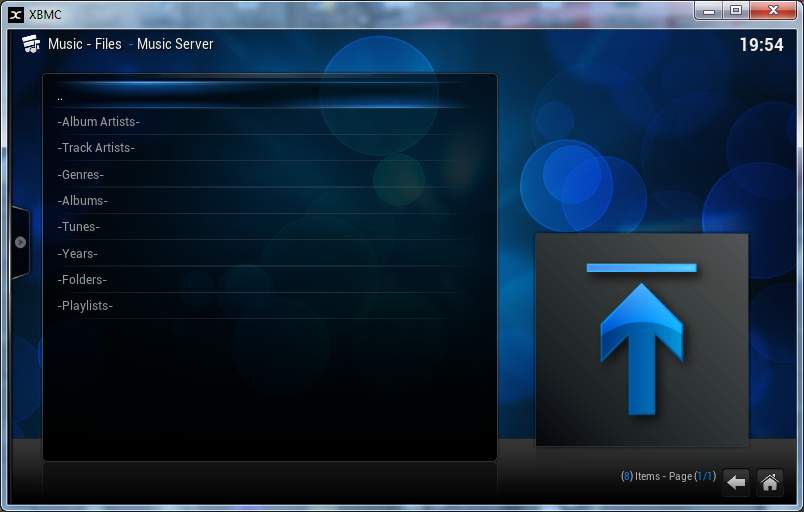
Task: Expand the left side panel handle
Action: [20, 242]
